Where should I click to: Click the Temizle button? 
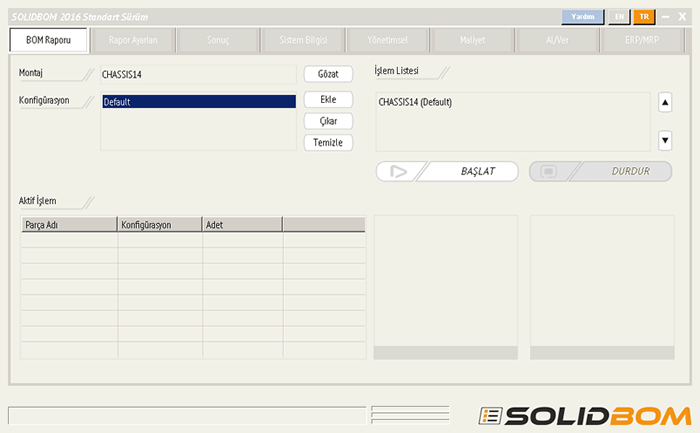(328, 142)
